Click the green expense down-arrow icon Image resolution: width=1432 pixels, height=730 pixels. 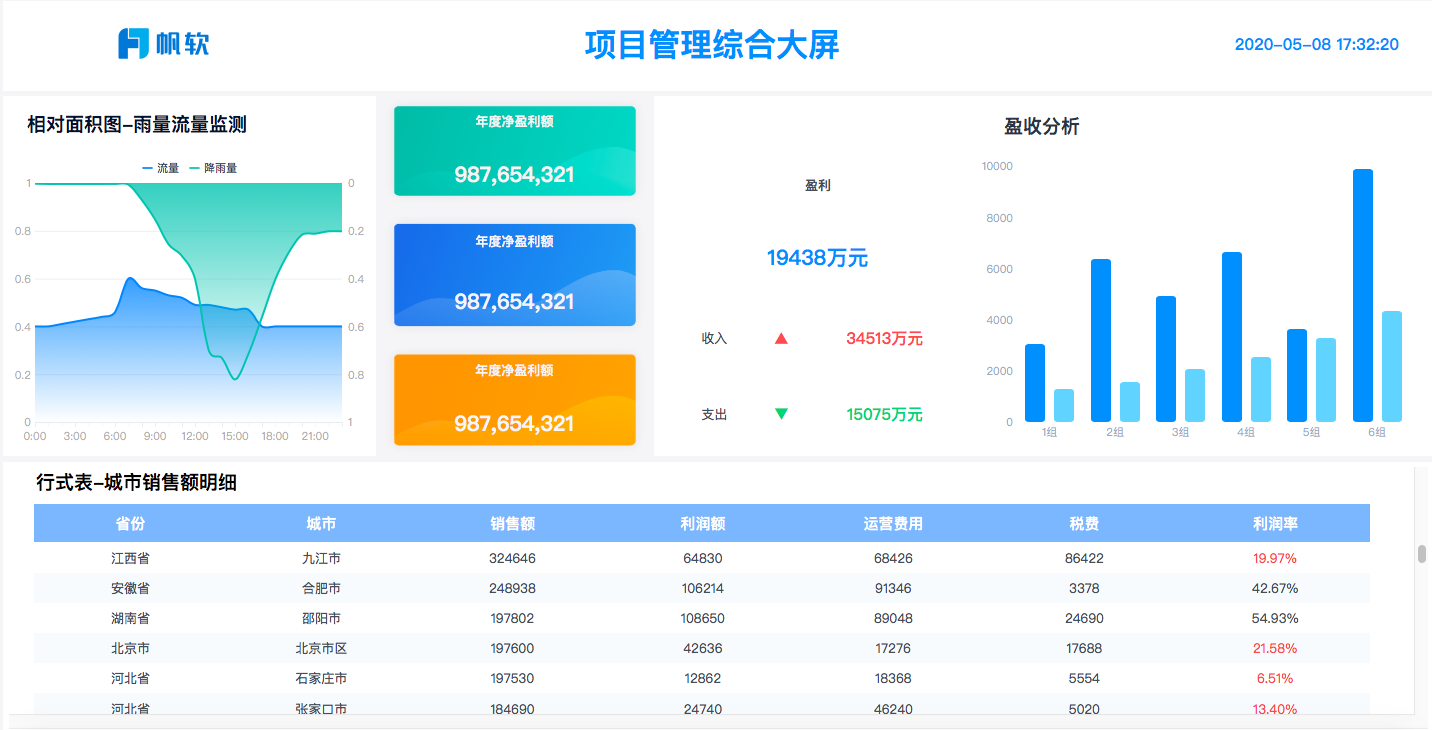coord(781,414)
